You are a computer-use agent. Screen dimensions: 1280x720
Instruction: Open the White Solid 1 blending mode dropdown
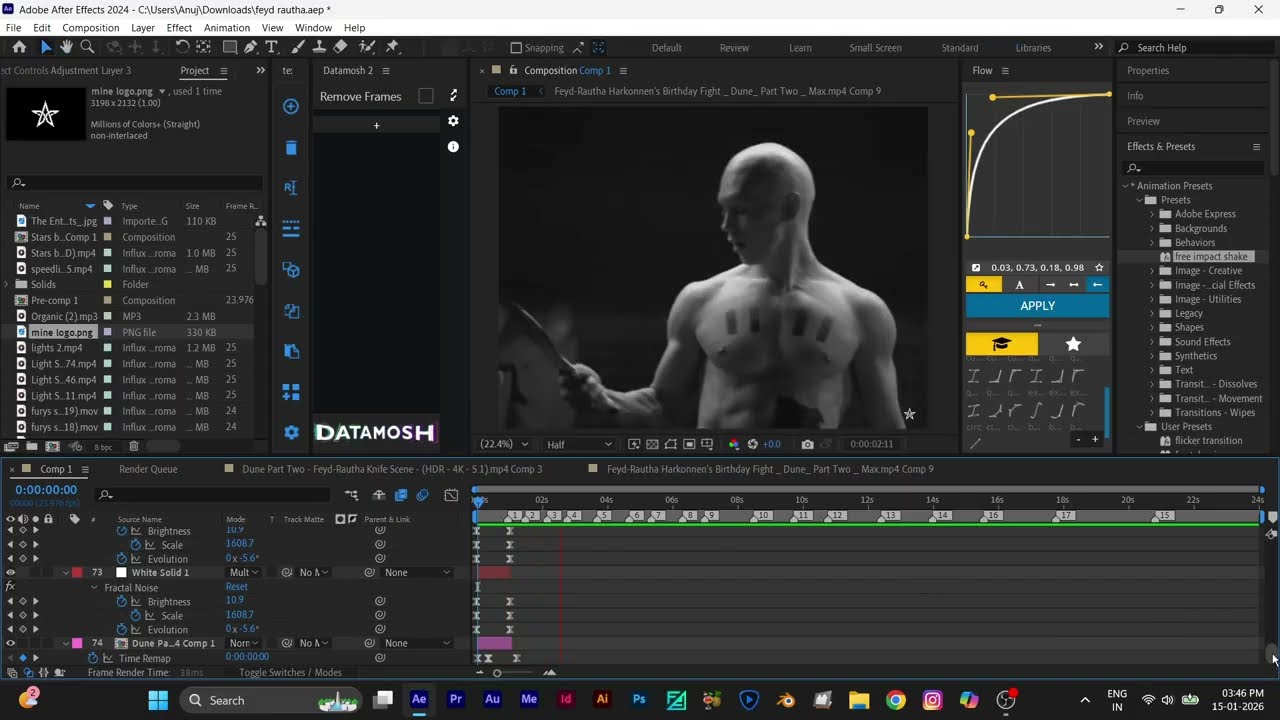pos(244,573)
